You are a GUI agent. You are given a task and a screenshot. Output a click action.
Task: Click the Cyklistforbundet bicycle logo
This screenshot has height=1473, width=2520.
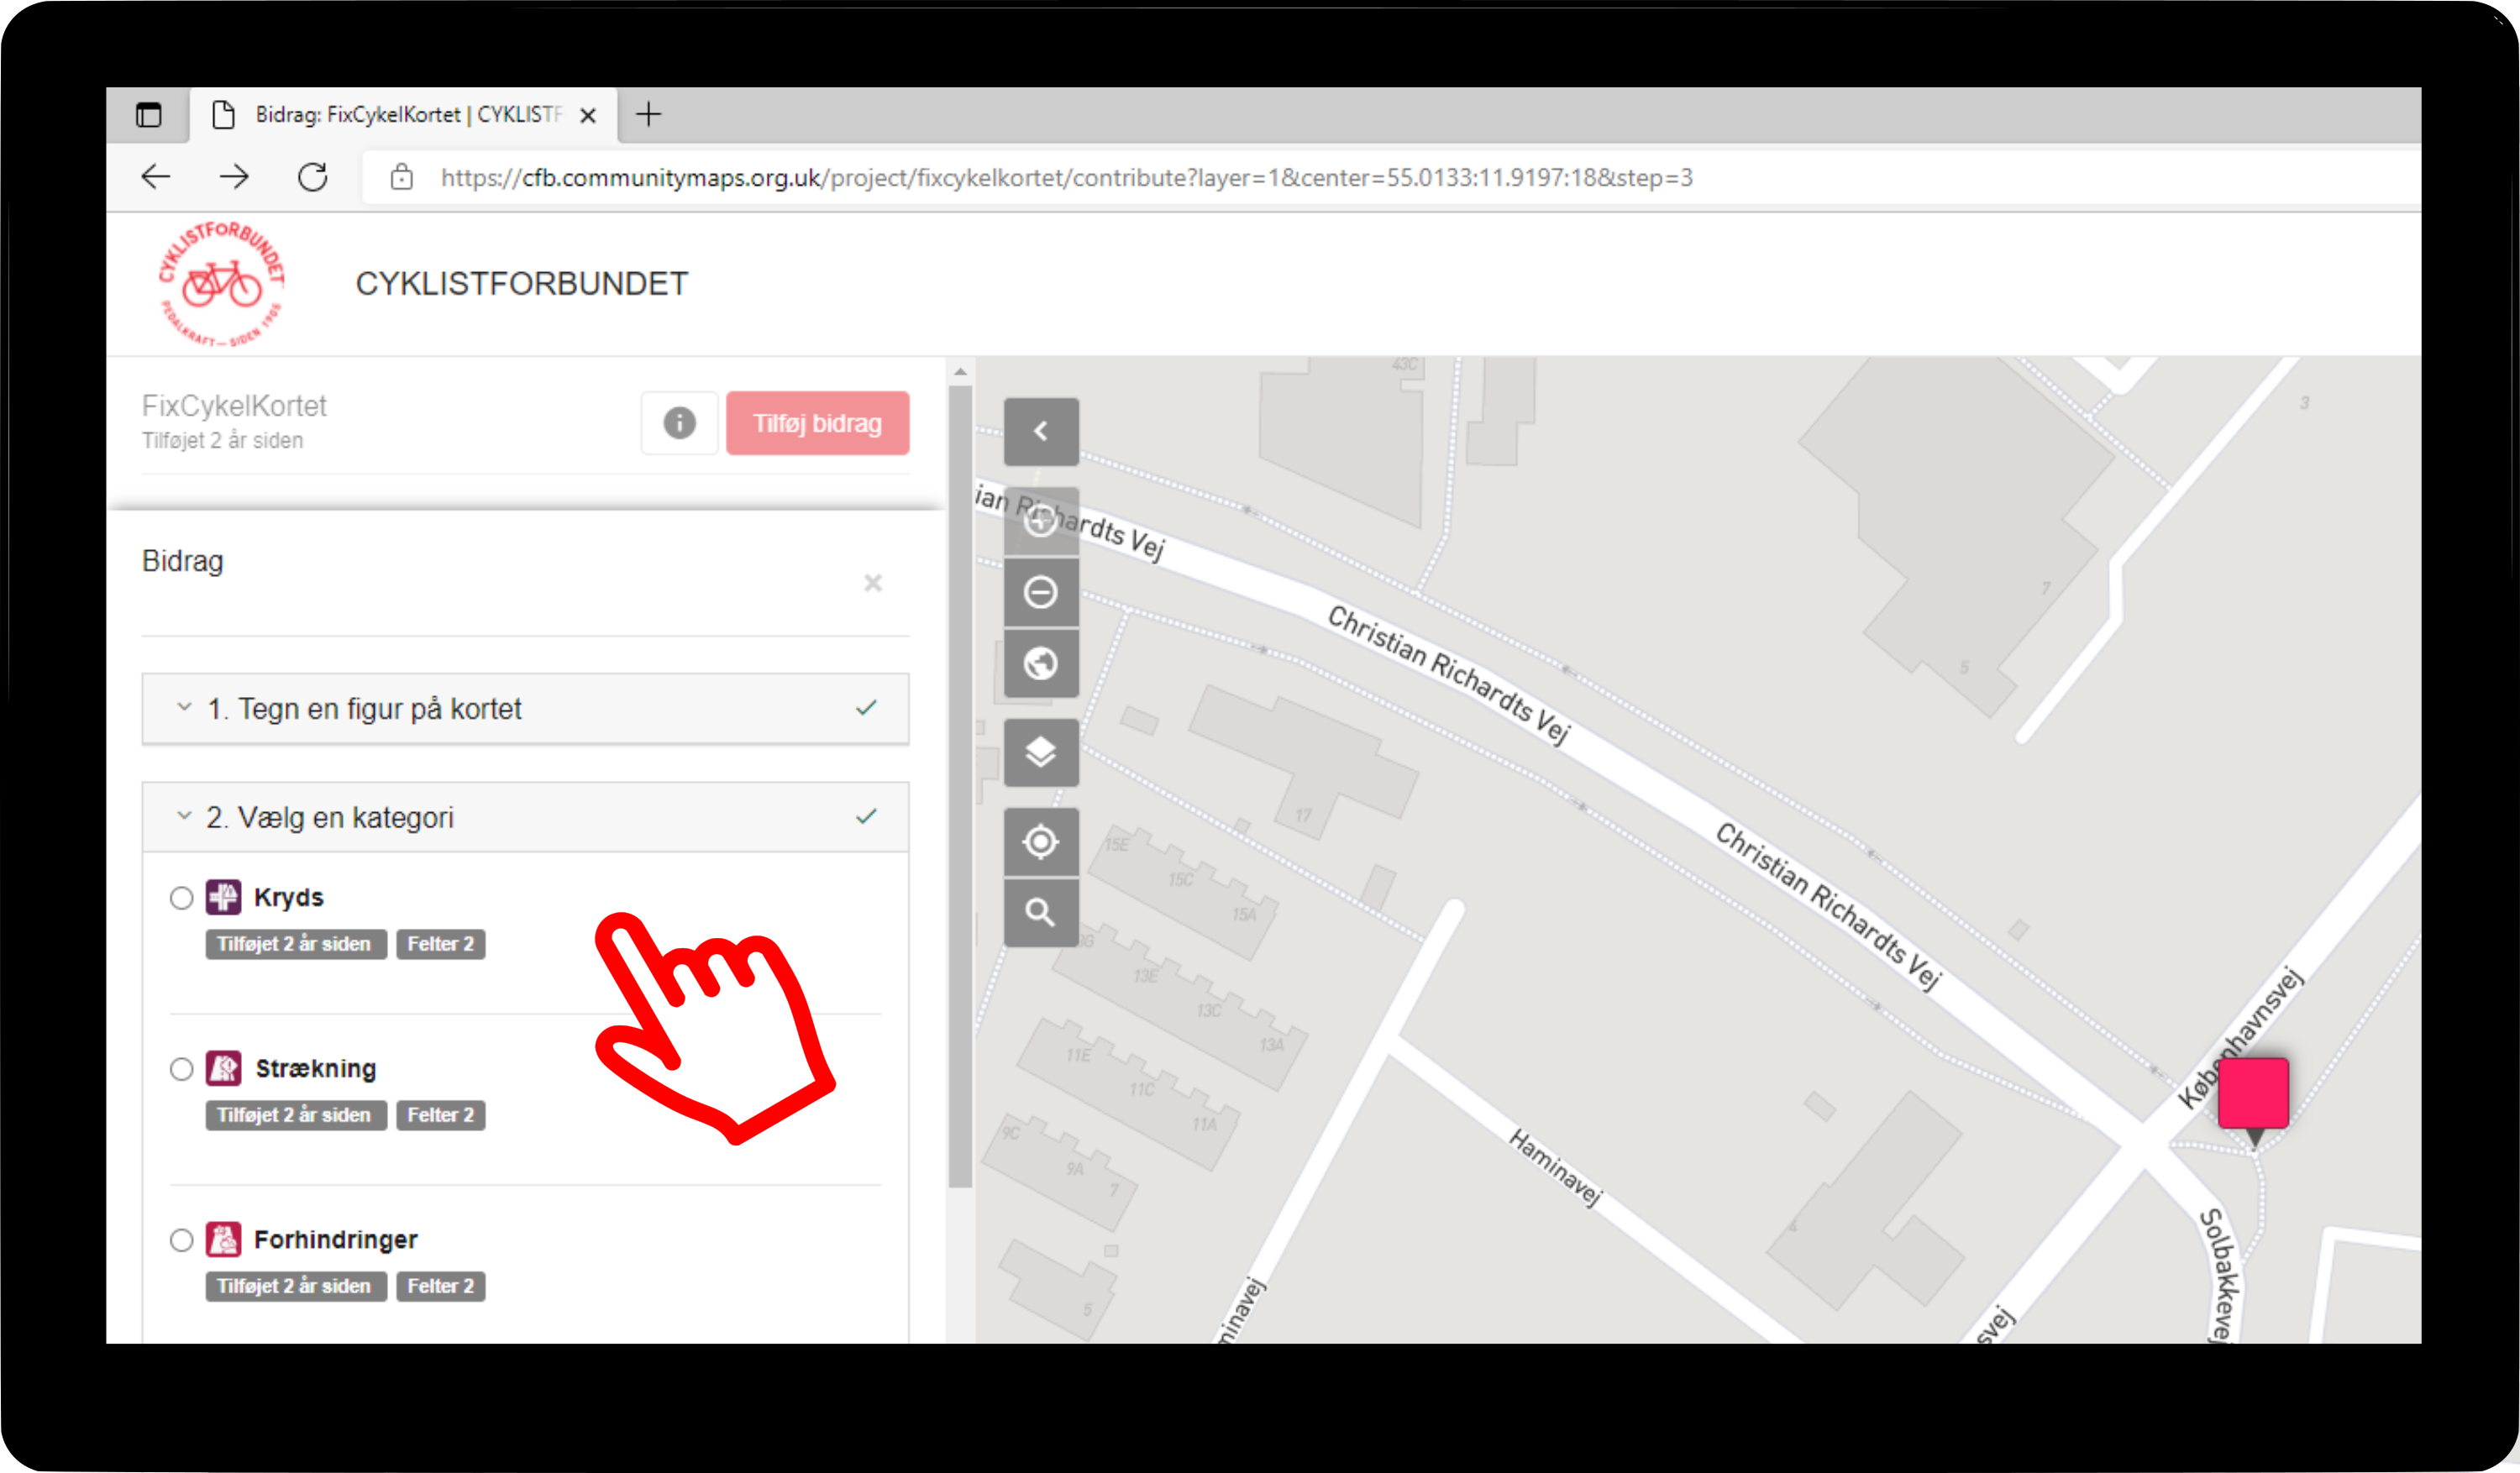click(222, 284)
